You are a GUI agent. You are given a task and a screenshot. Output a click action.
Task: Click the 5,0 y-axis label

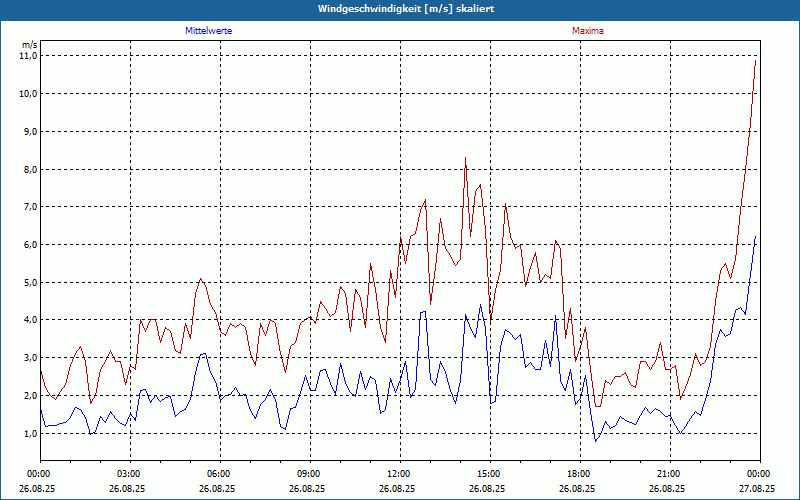(x=31, y=283)
